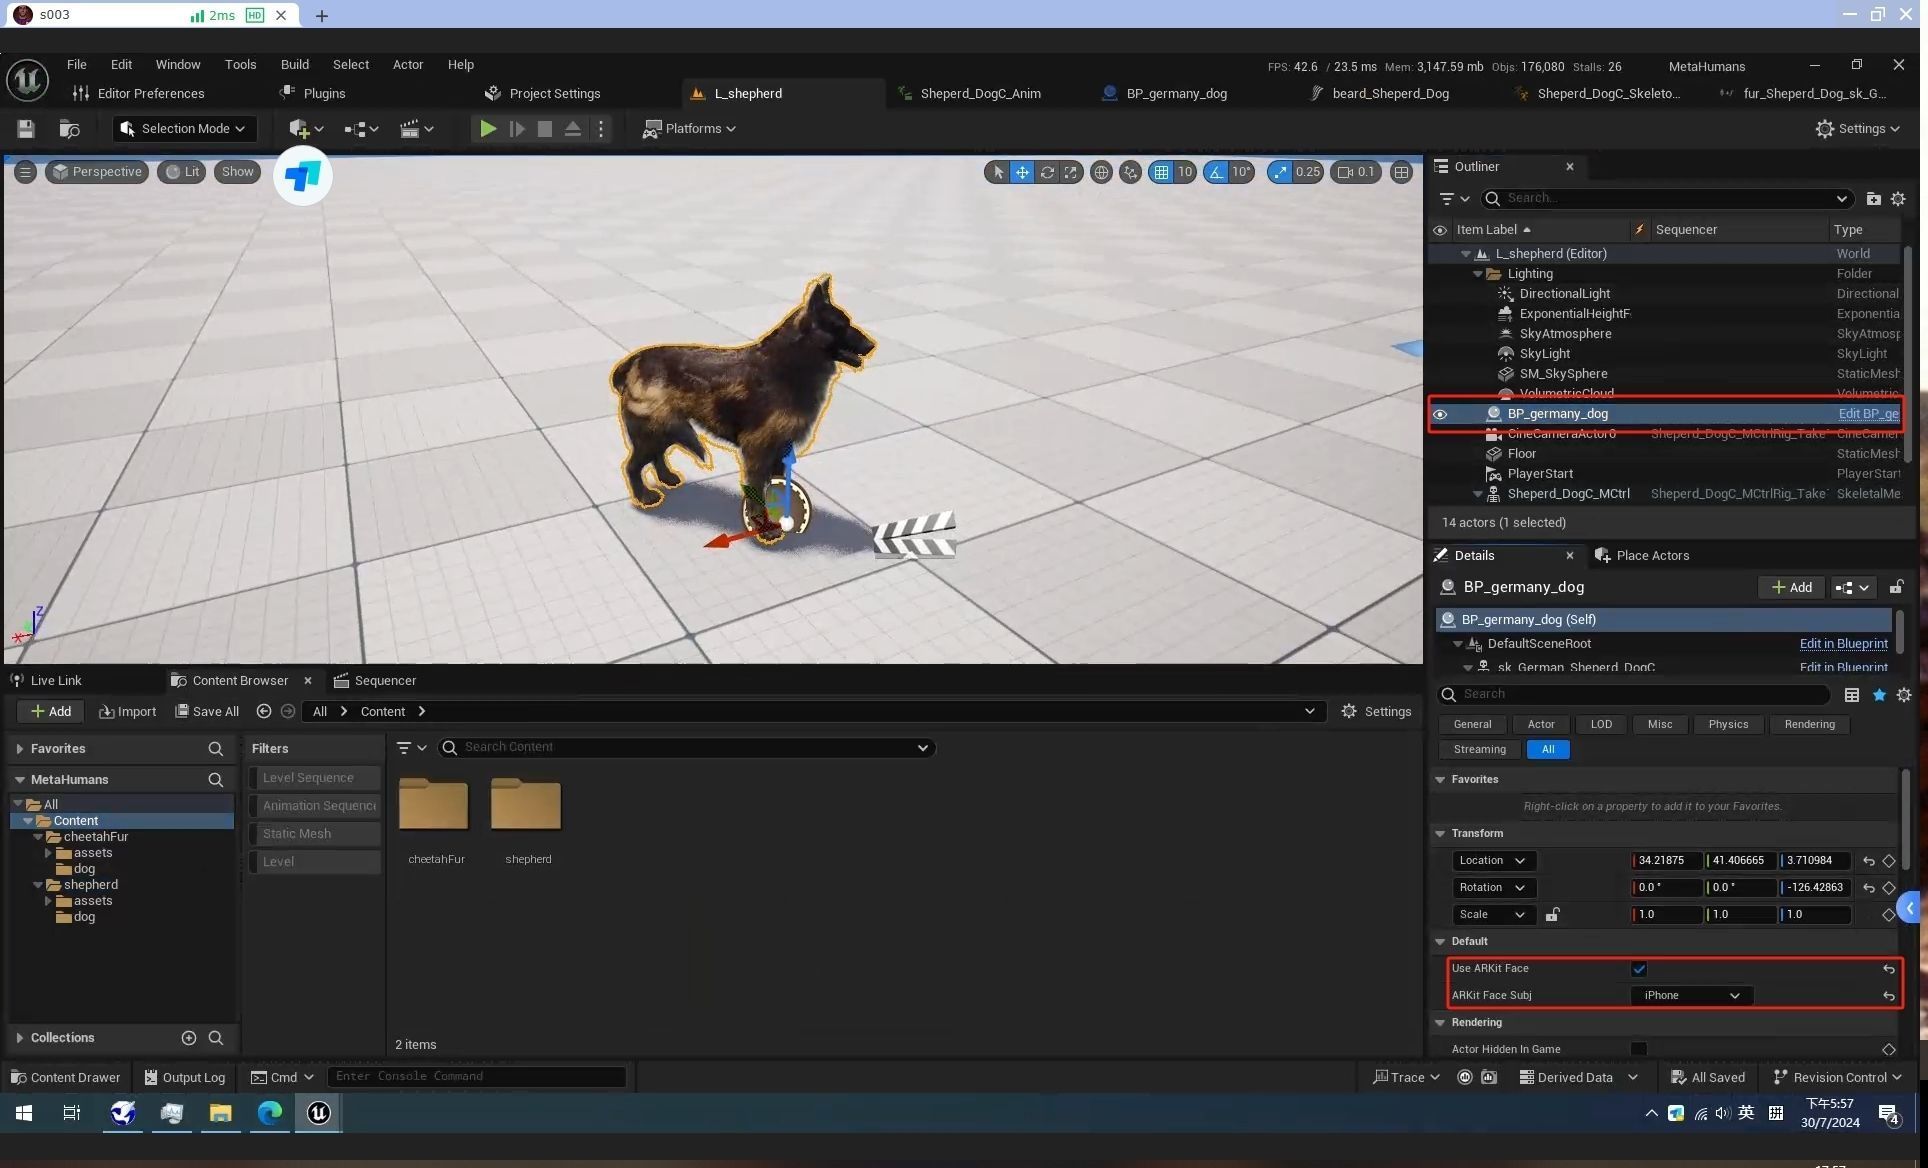The height and width of the screenshot is (1168, 1928).
Task: Click the Enter Console Command field
Action: point(477,1077)
